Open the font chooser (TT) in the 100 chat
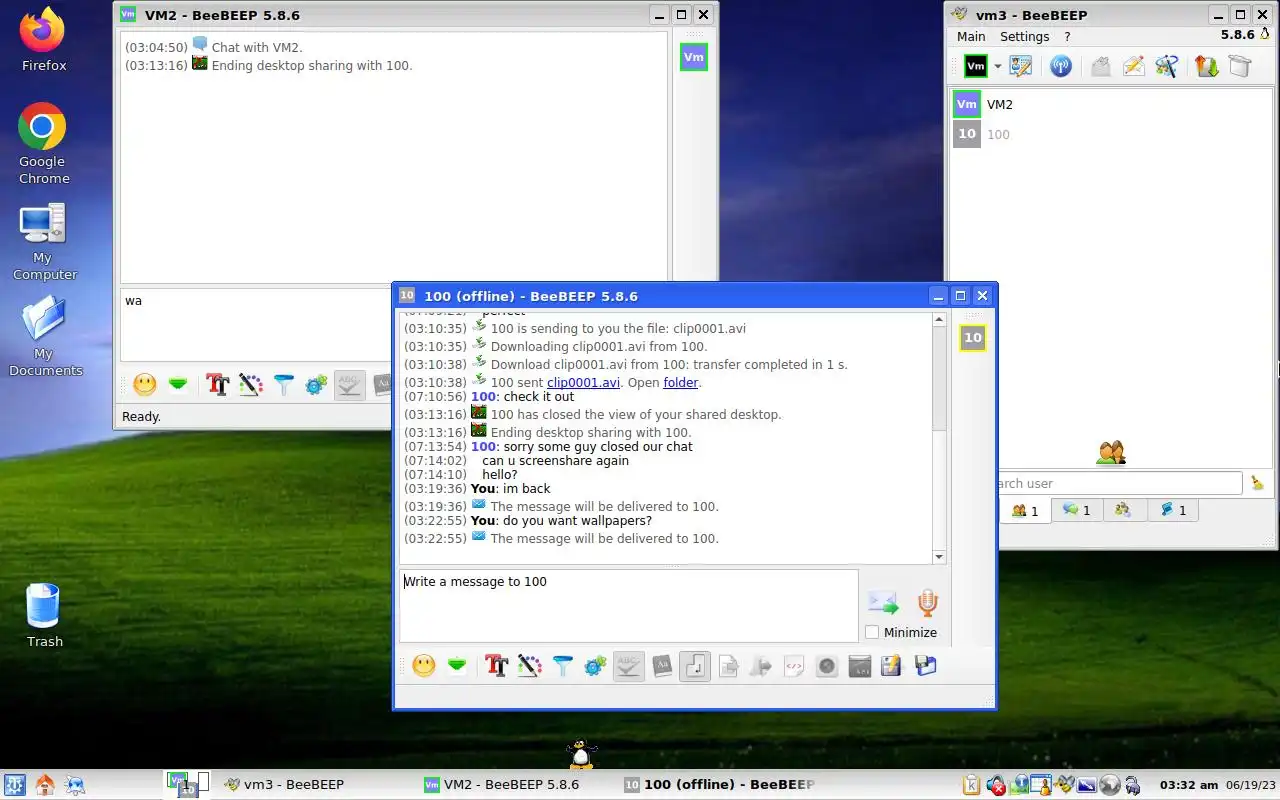The width and height of the screenshot is (1280, 800). pyautogui.click(x=496, y=666)
